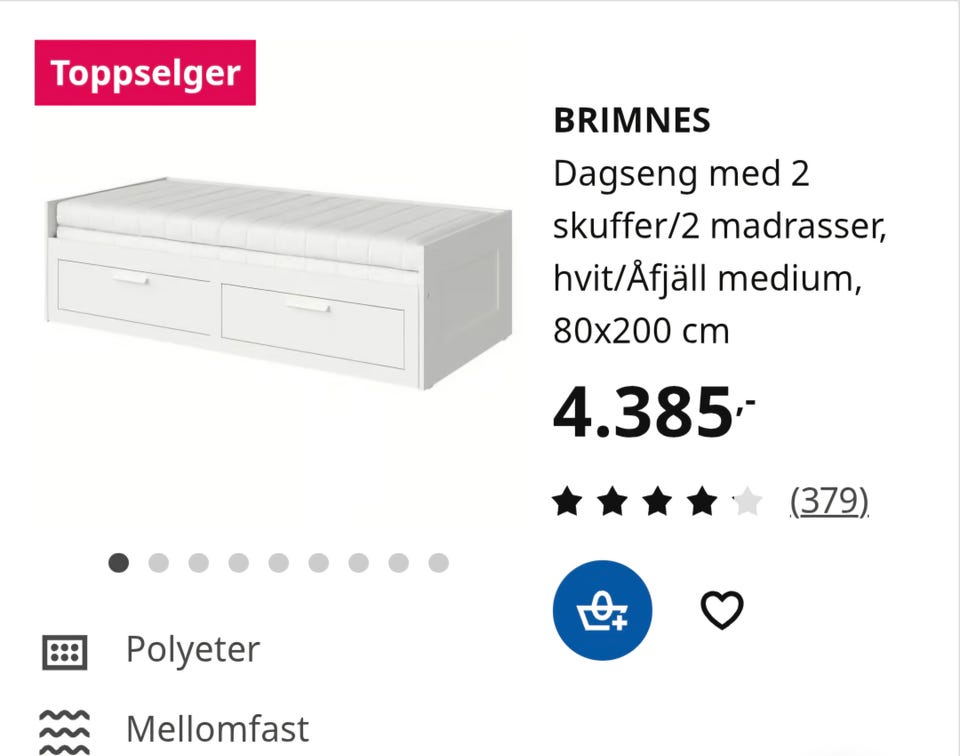This screenshot has width=960, height=756.
Task: Select the Mellomfast firmness wave icon
Action: [64, 725]
